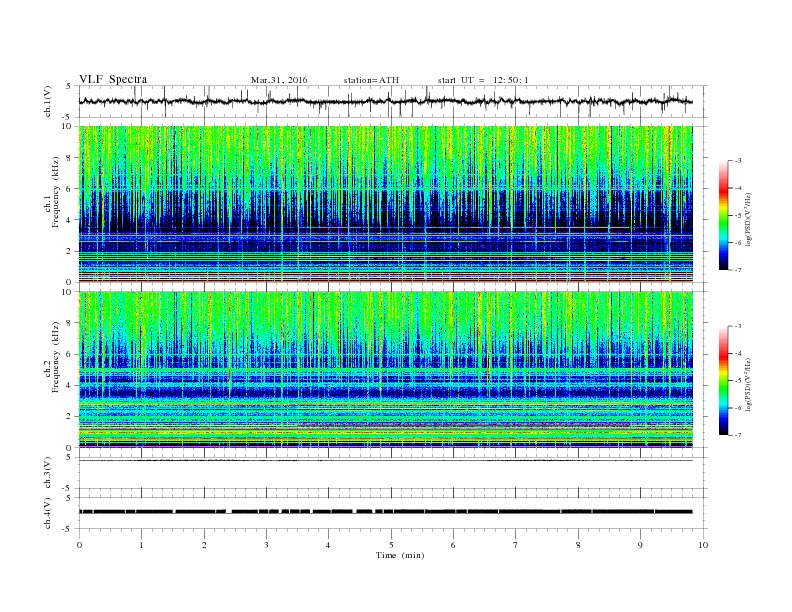The width and height of the screenshot is (792, 612).
Task: Click the "6" tick on the time axis
Action: tap(454, 545)
